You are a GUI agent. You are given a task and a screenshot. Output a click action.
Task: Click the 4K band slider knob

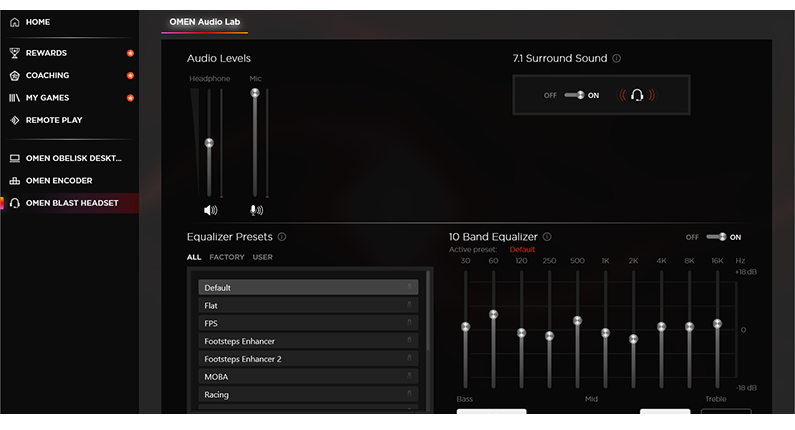pyautogui.click(x=661, y=327)
